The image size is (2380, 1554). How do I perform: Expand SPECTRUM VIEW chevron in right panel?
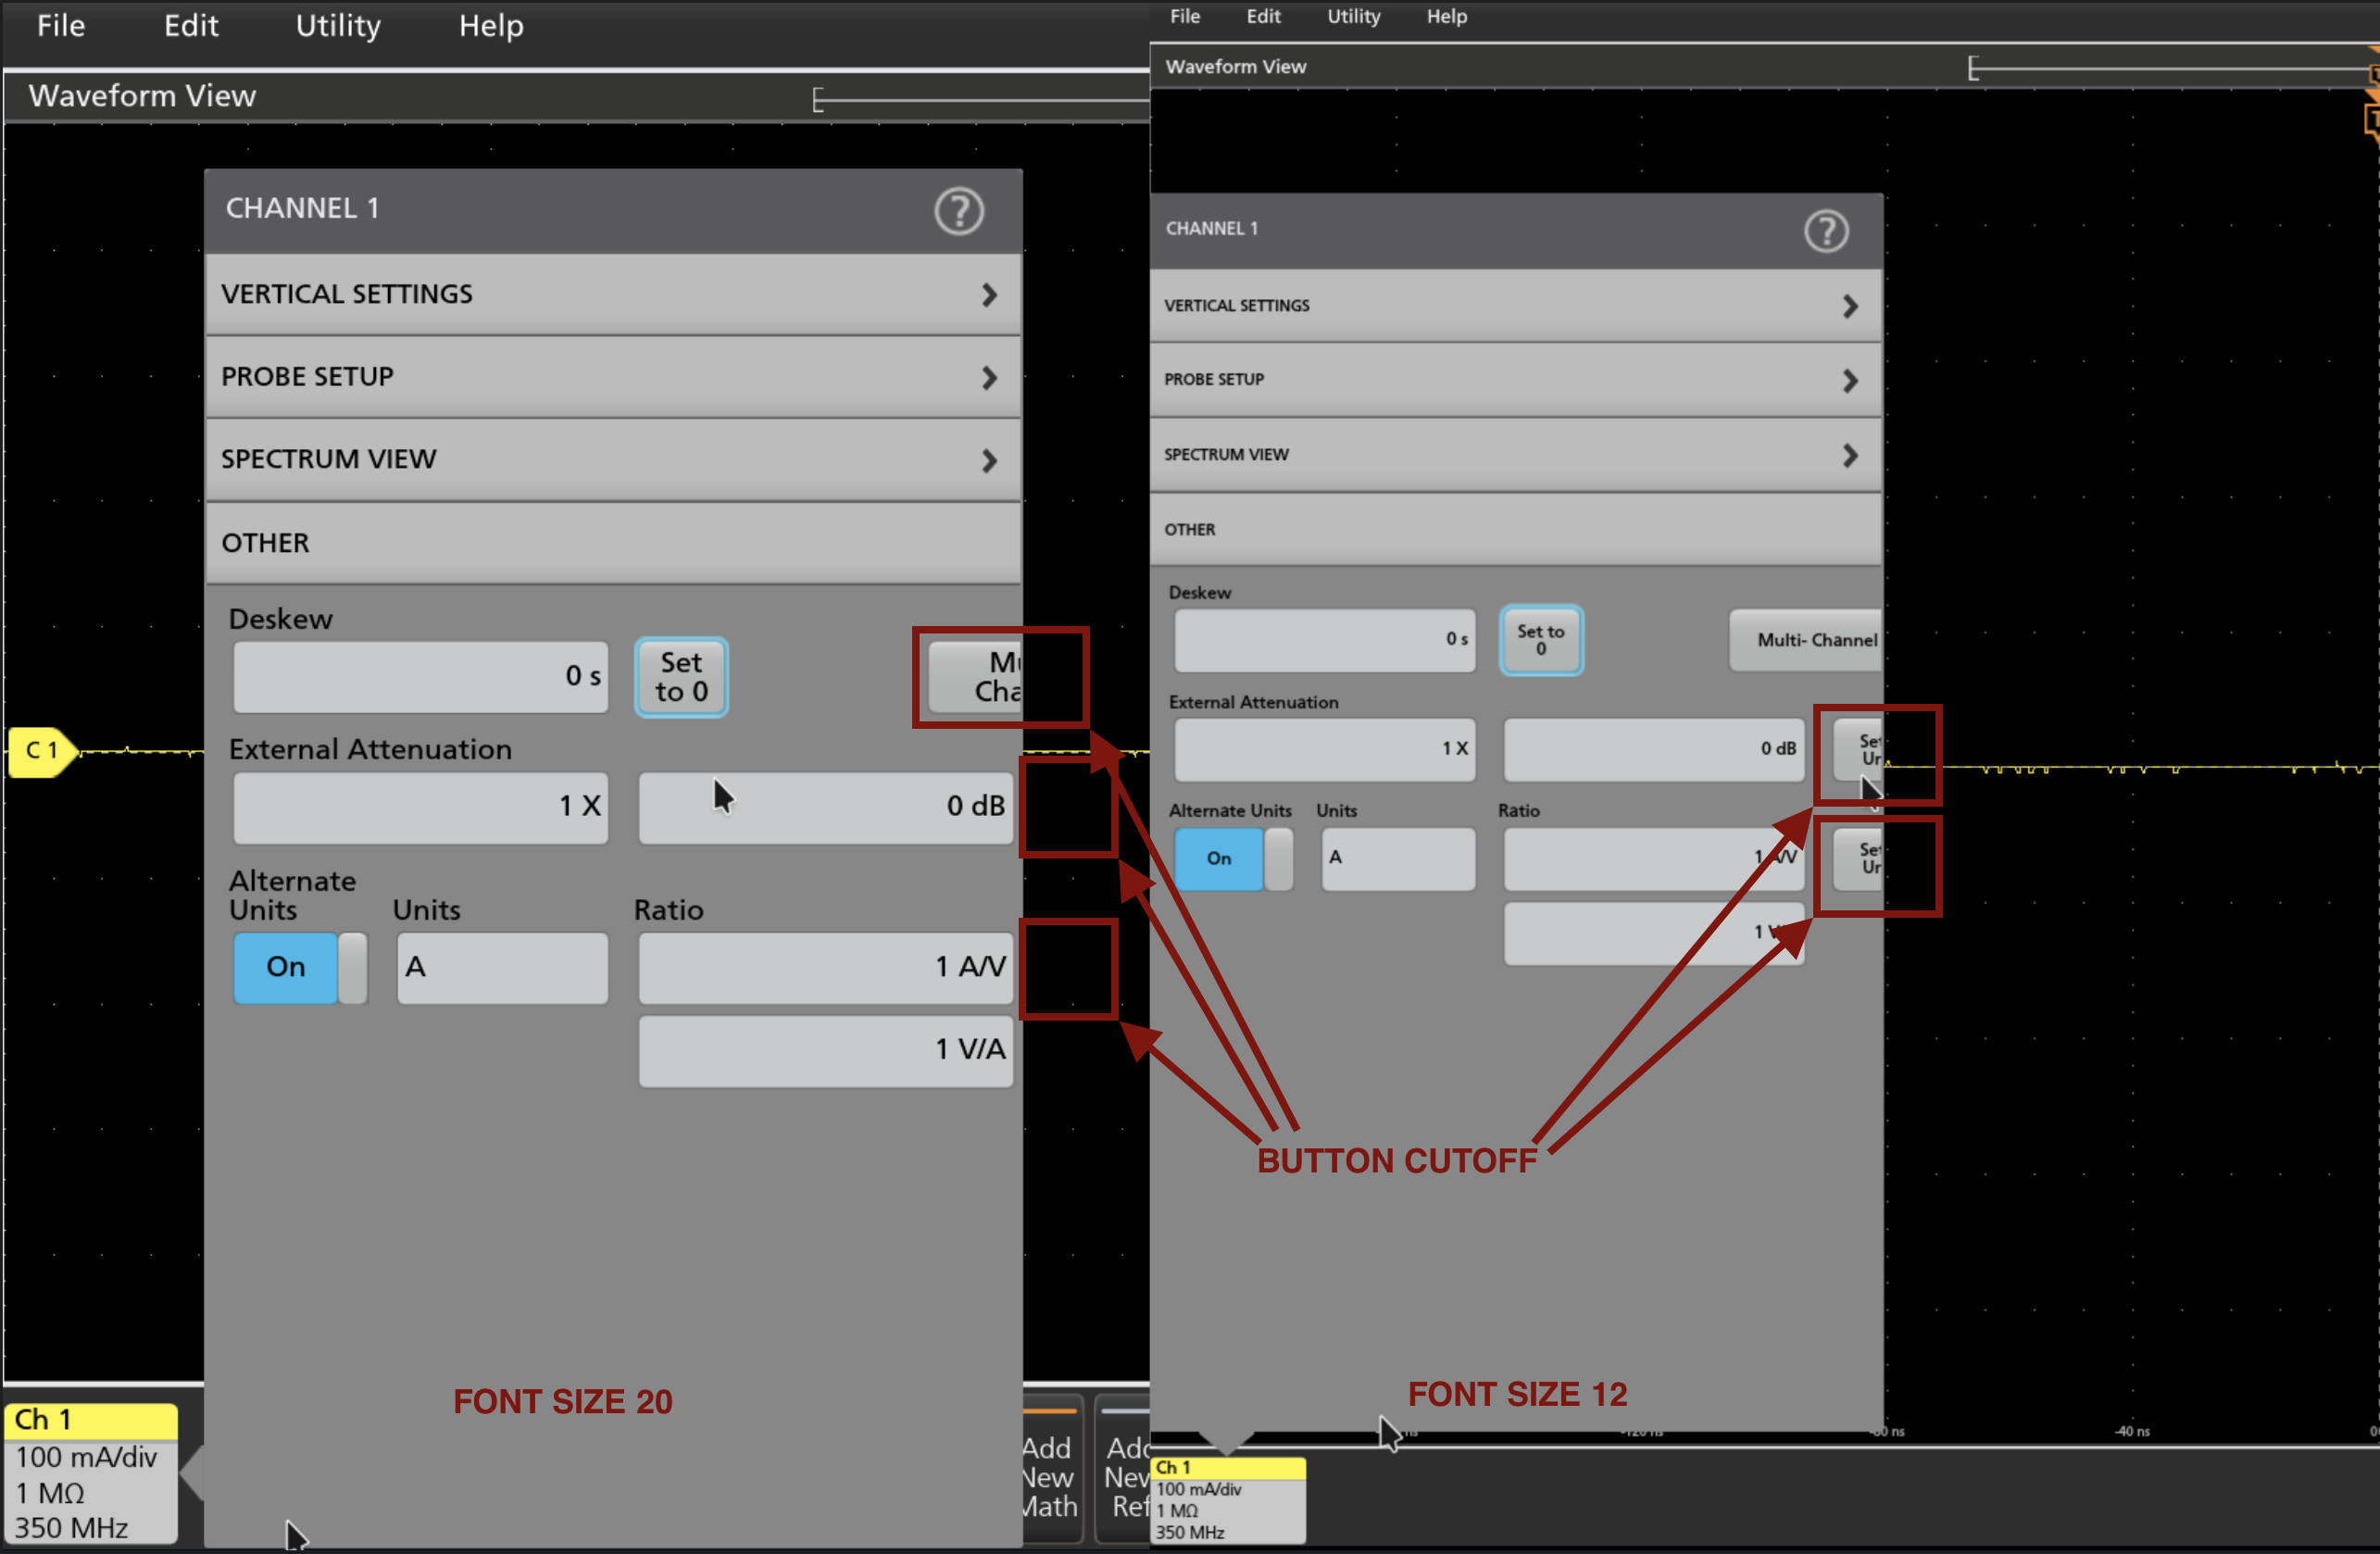tap(1849, 456)
